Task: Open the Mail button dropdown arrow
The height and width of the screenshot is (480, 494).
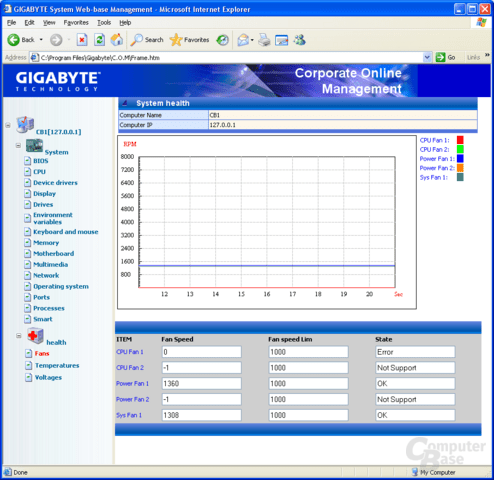Action: [252, 40]
